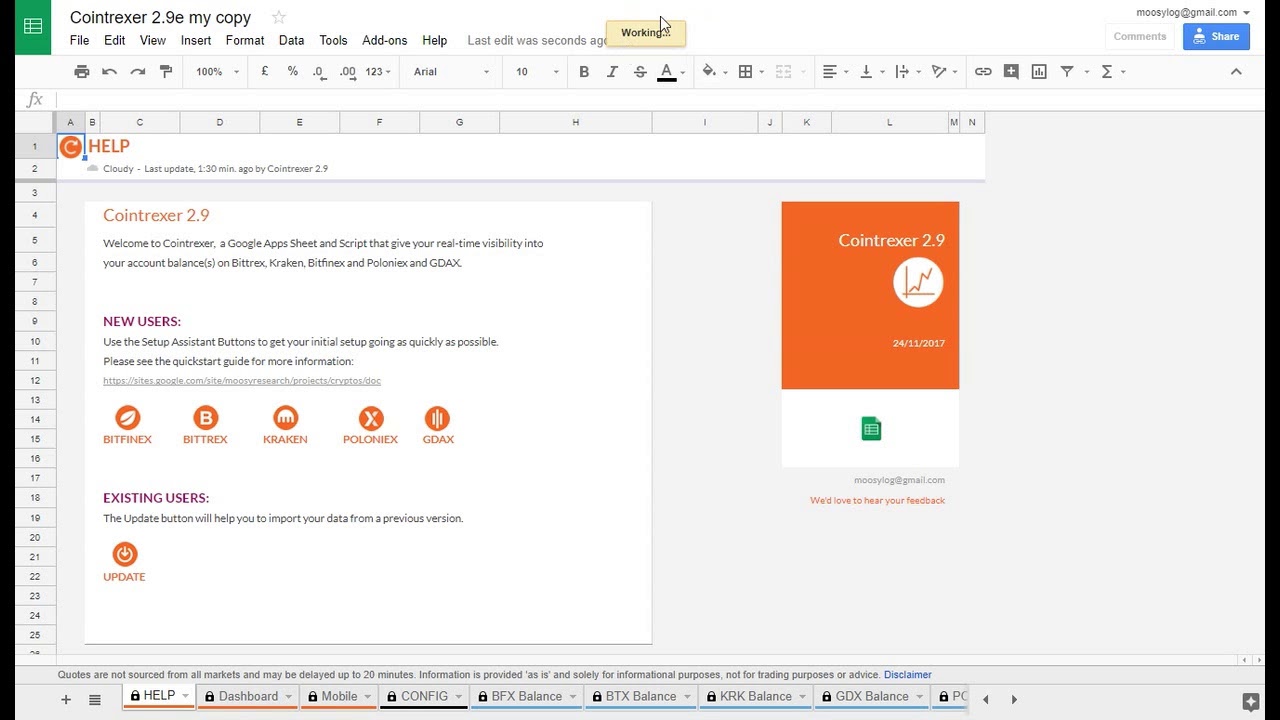Open the Insert menu

click(x=196, y=40)
